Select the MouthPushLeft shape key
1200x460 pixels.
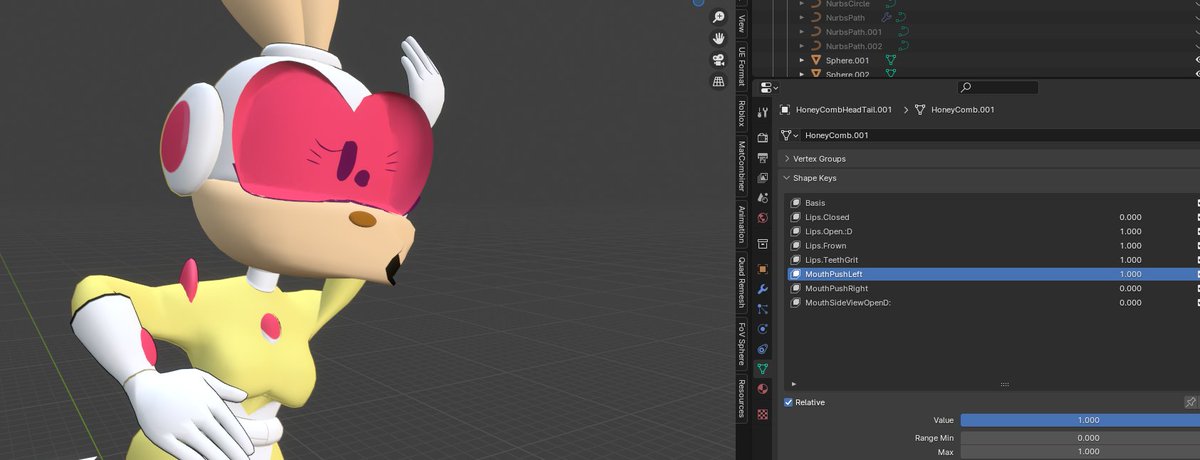pyautogui.click(x=990, y=274)
